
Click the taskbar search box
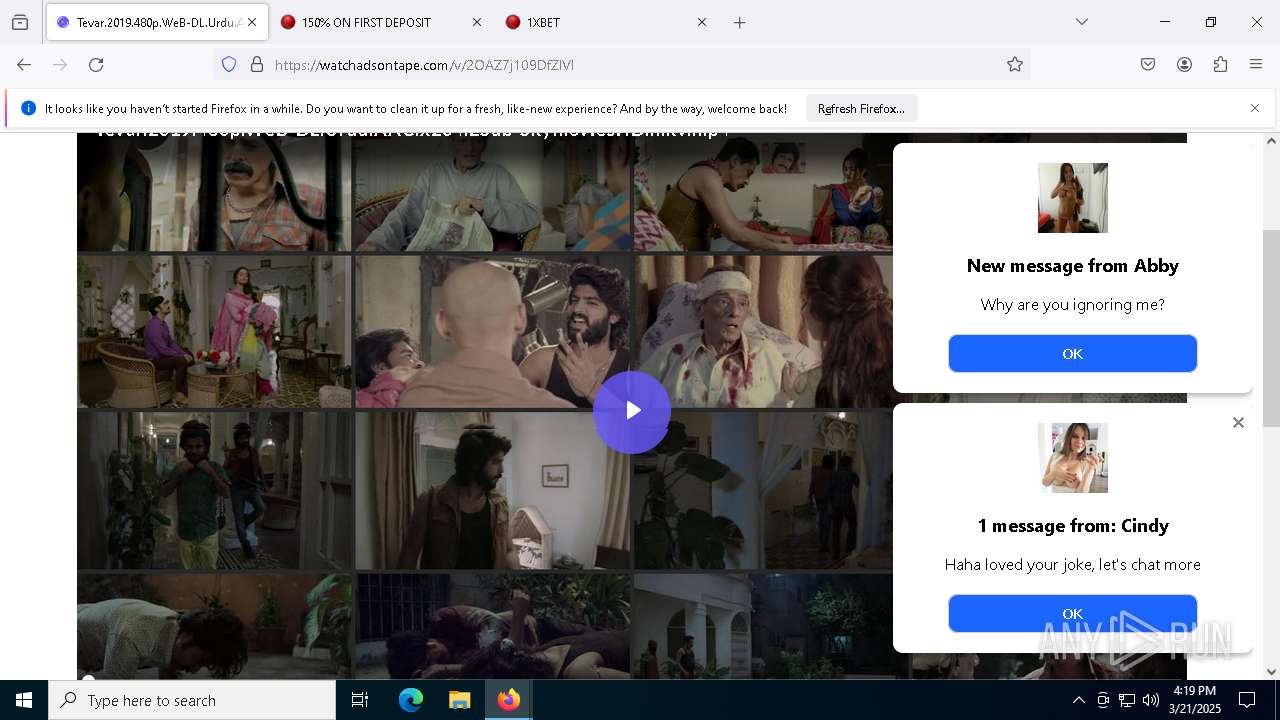(x=192, y=700)
